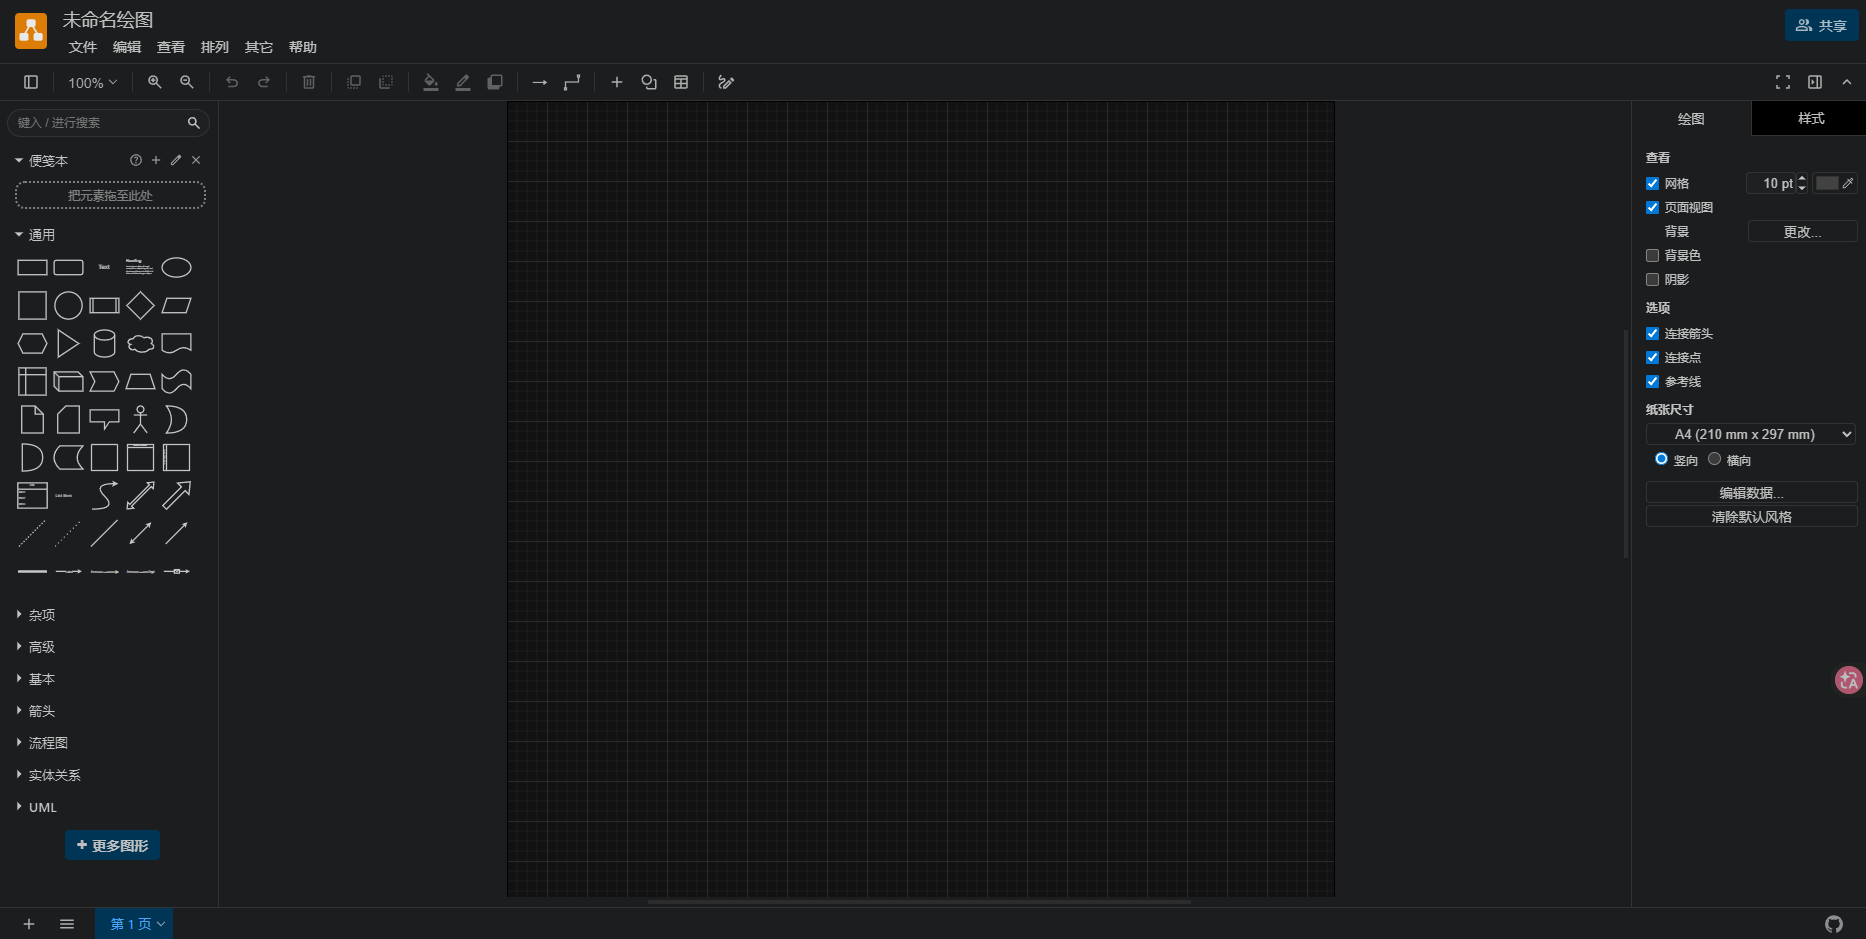Click the 更多图形 button
The width and height of the screenshot is (1866, 939).
(112, 845)
